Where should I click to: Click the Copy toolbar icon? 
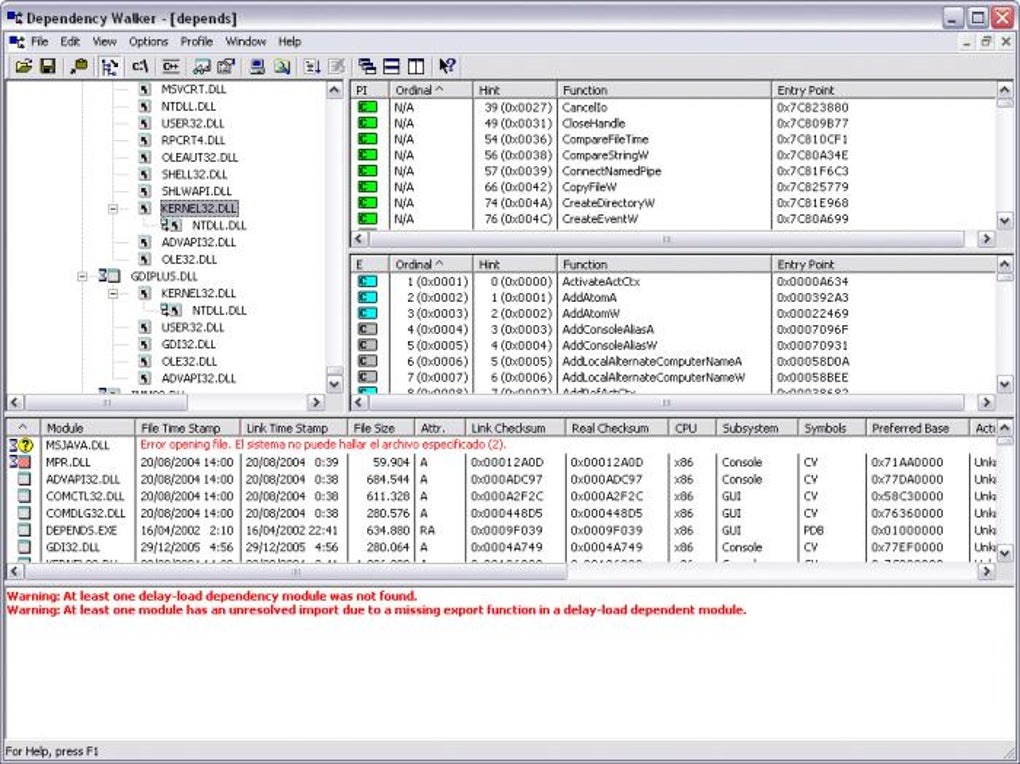79,66
